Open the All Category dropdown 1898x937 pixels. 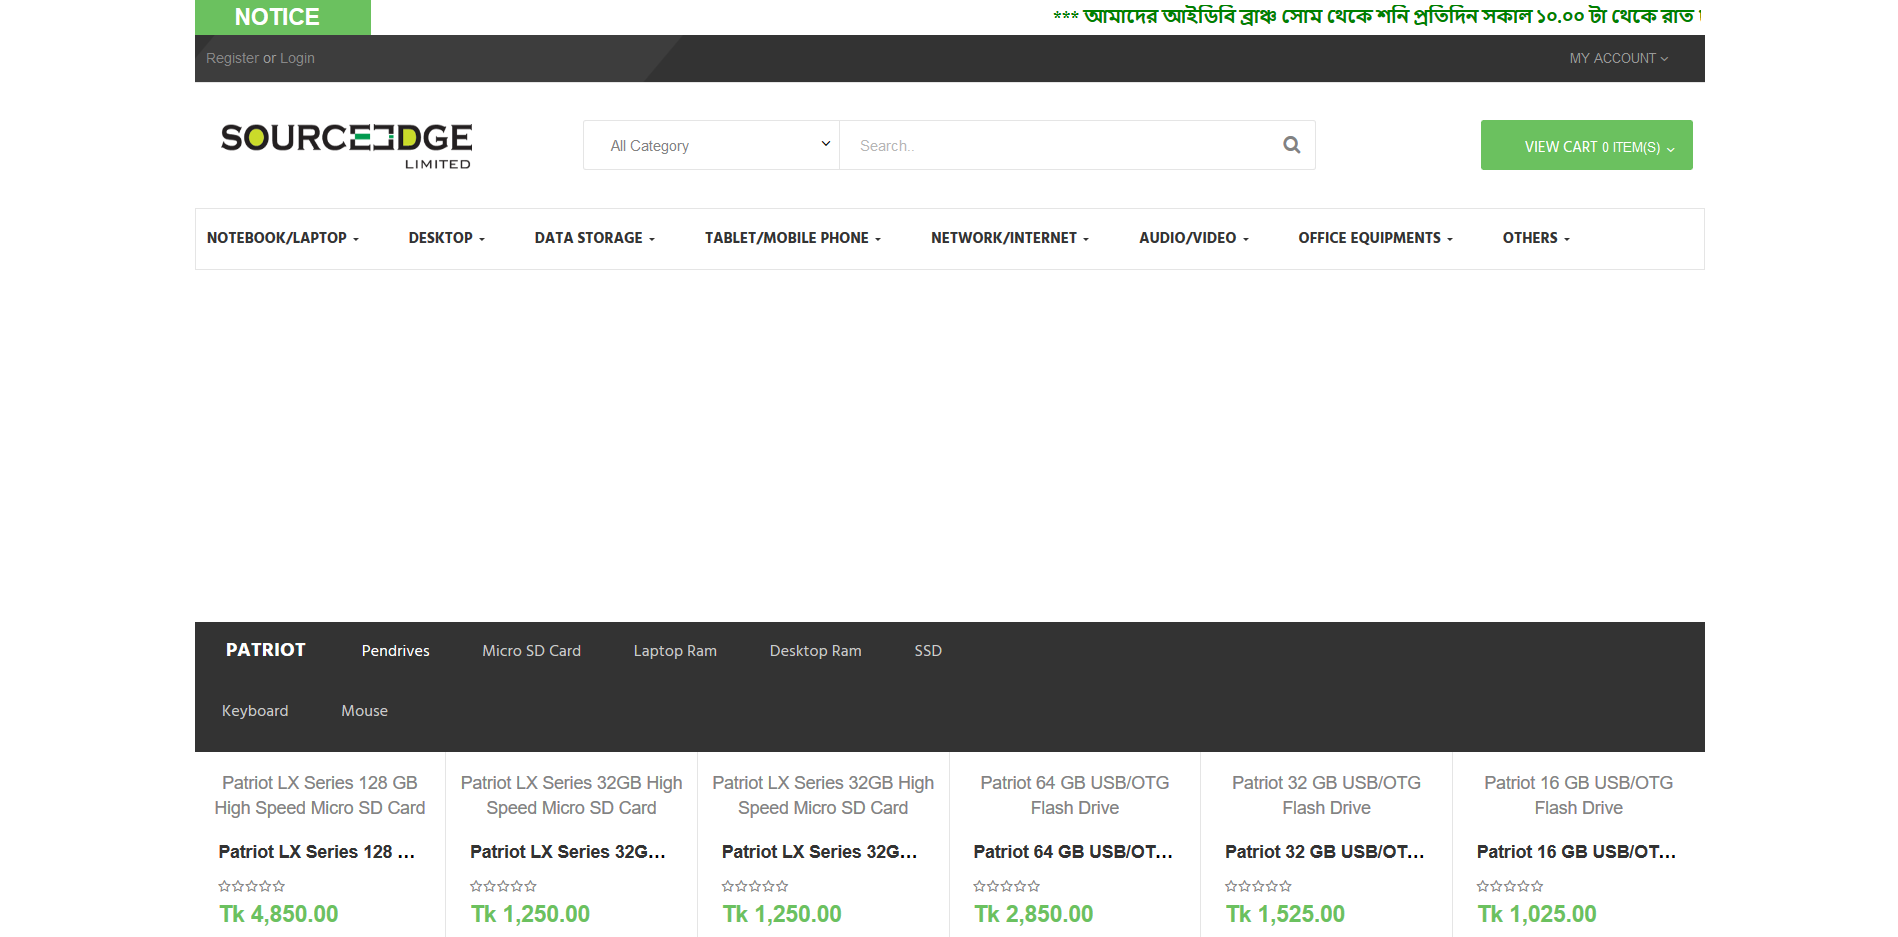tap(711, 145)
